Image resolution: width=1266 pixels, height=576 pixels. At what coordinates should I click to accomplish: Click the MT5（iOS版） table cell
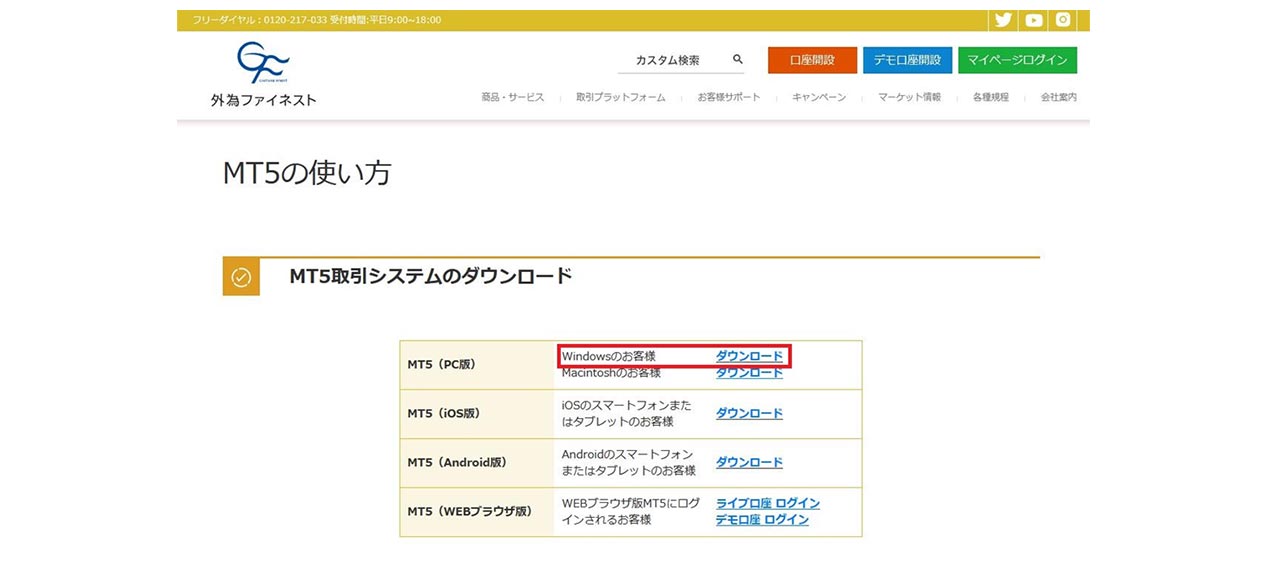tap(477, 413)
